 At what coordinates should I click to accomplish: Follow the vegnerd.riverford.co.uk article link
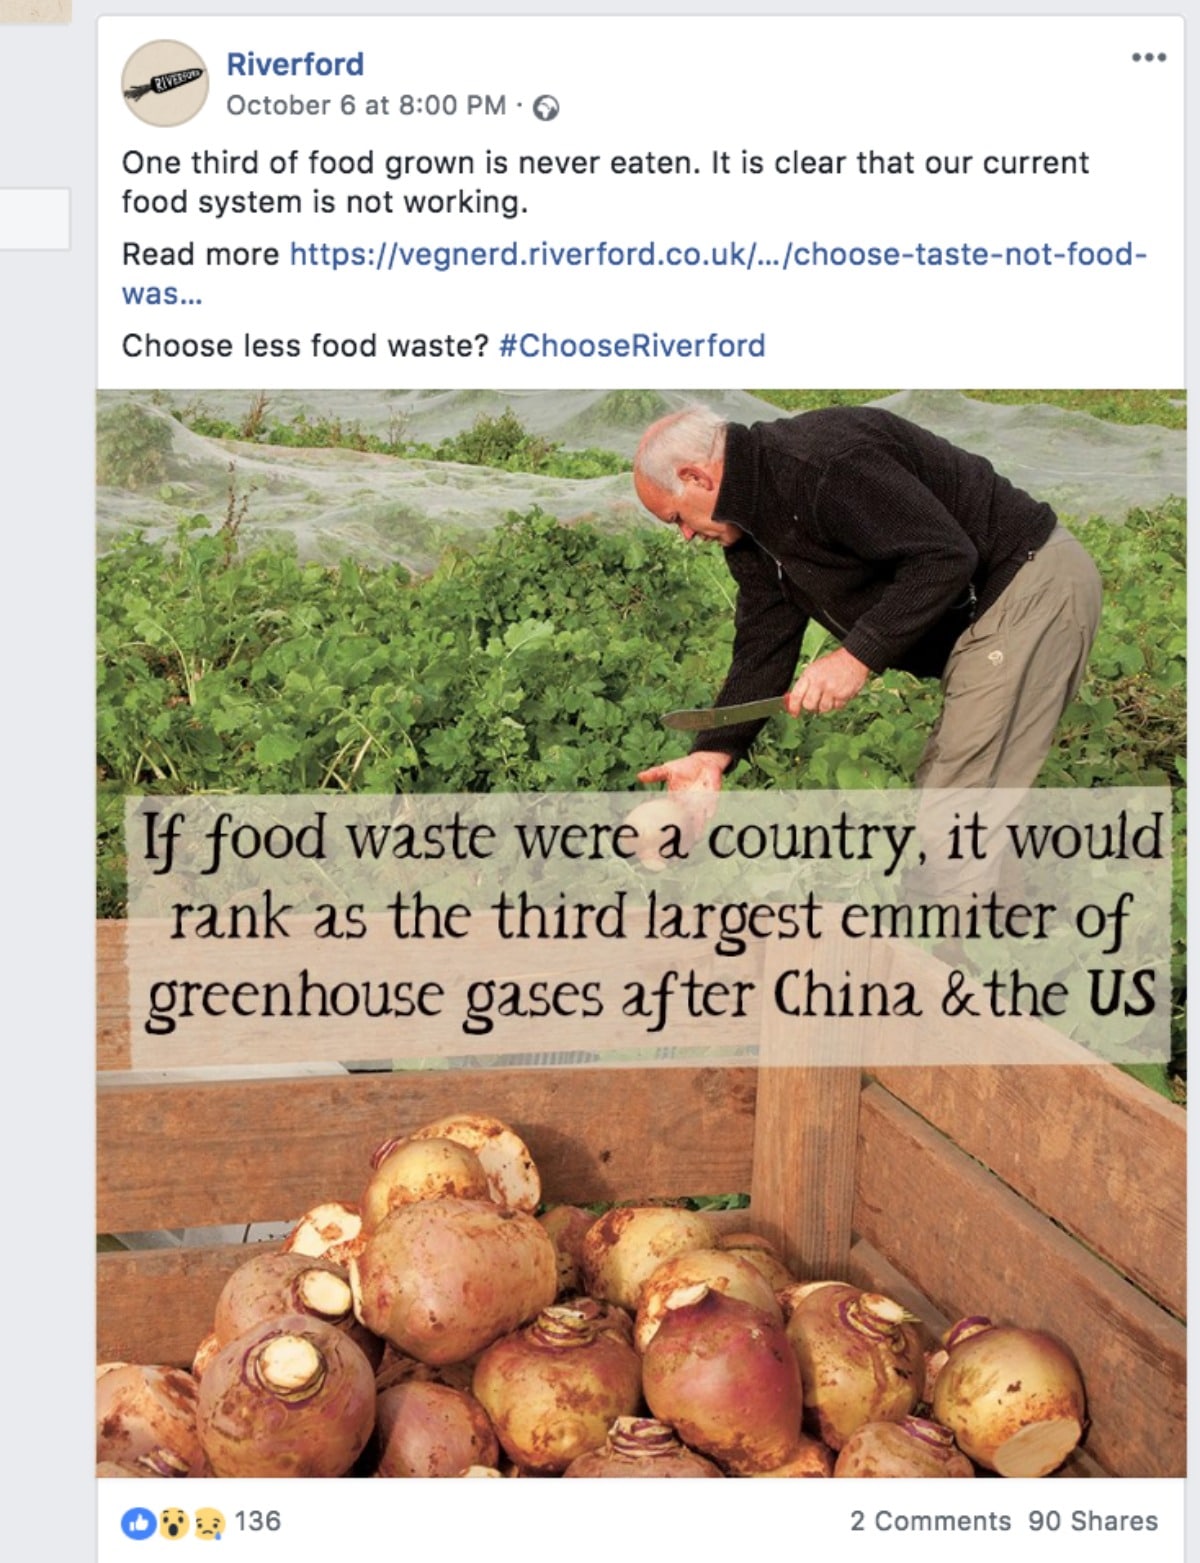tap(718, 254)
